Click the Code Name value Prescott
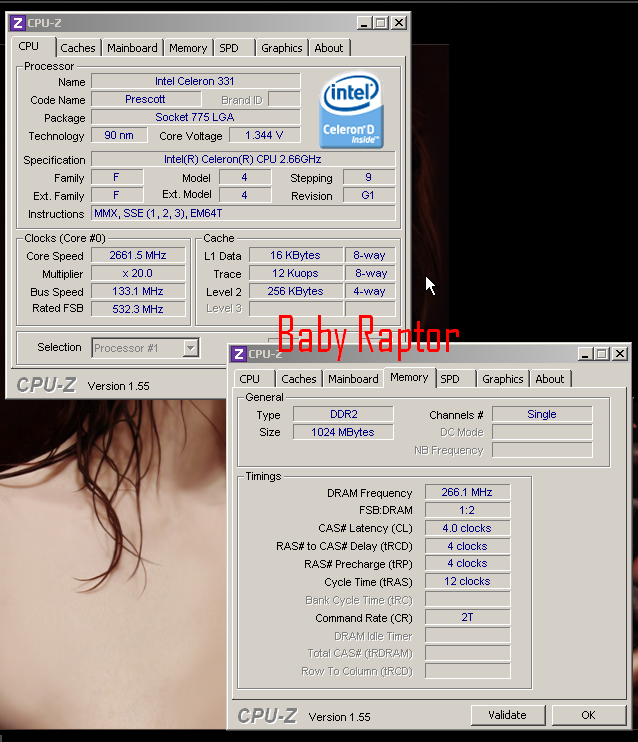 146,99
